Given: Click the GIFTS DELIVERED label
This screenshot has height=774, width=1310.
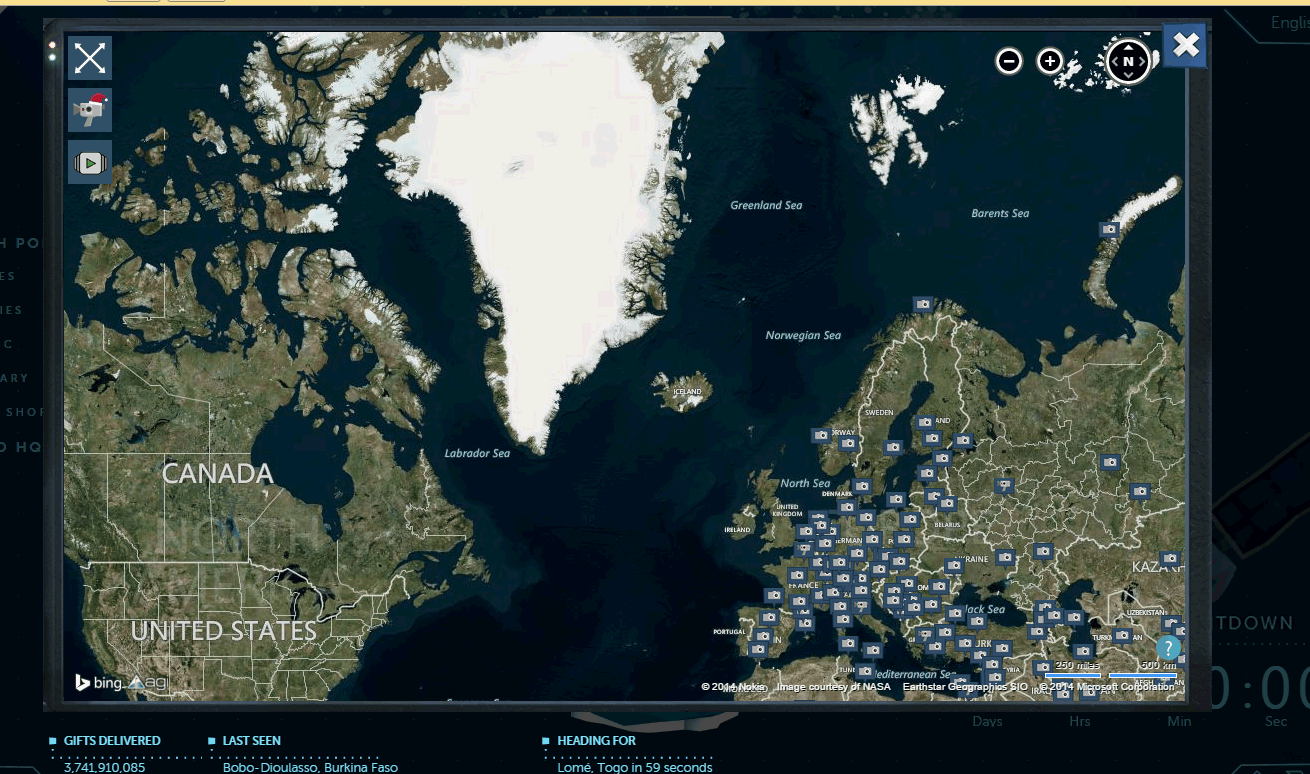Looking at the screenshot, I should (x=112, y=741).
